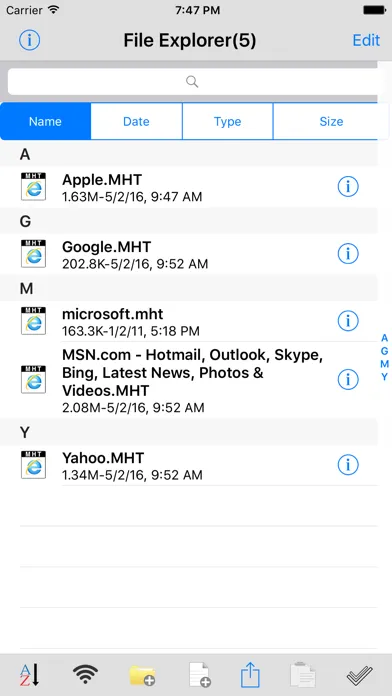This screenshot has height=696, width=392.
Task: Tap the paste clipboard icon
Action: pos(303,675)
